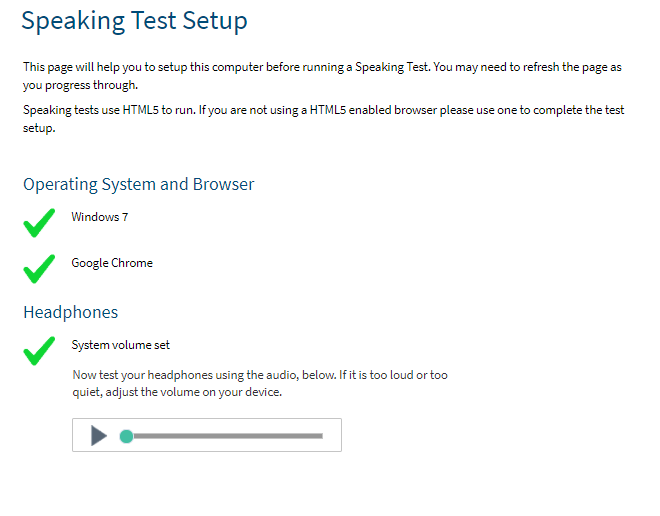Click the headphone test instructions paragraph
This screenshot has height=516, width=660.
[260, 383]
